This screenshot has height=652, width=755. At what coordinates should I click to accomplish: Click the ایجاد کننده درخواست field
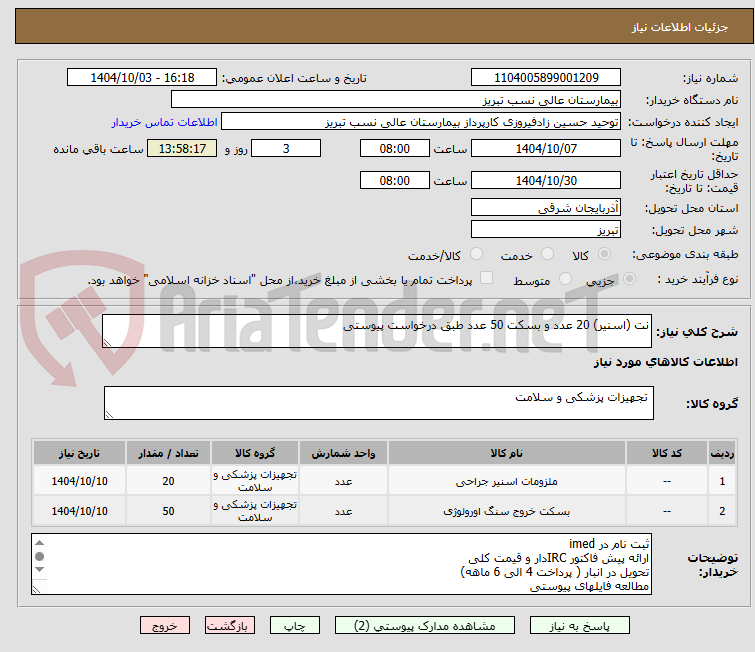coord(421,122)
